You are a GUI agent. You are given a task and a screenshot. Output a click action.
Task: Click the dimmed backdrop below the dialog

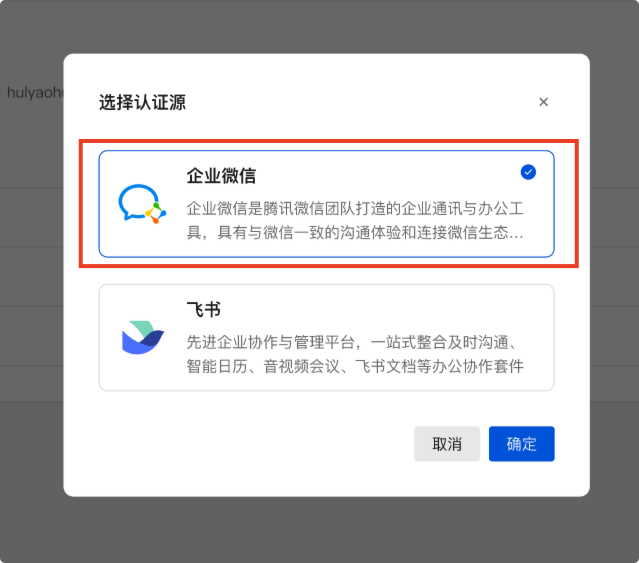click(320, 530)
